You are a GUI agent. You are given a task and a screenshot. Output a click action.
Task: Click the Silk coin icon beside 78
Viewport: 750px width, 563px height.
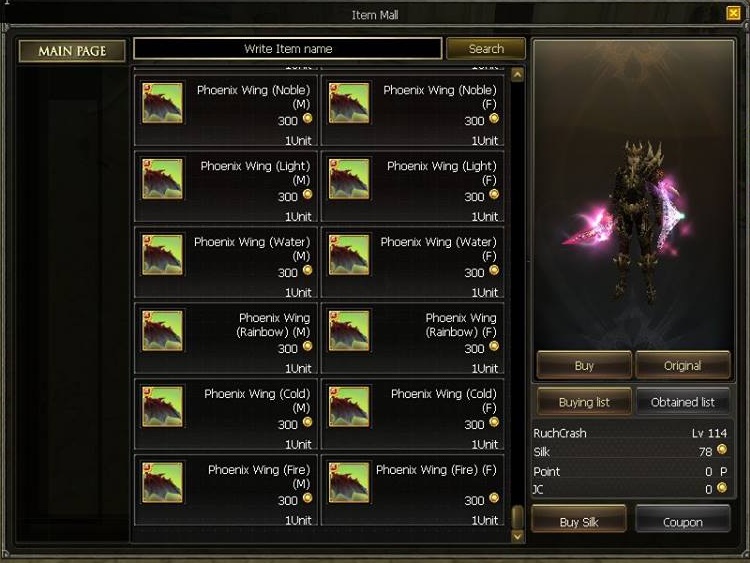click(x=722, y=450)
